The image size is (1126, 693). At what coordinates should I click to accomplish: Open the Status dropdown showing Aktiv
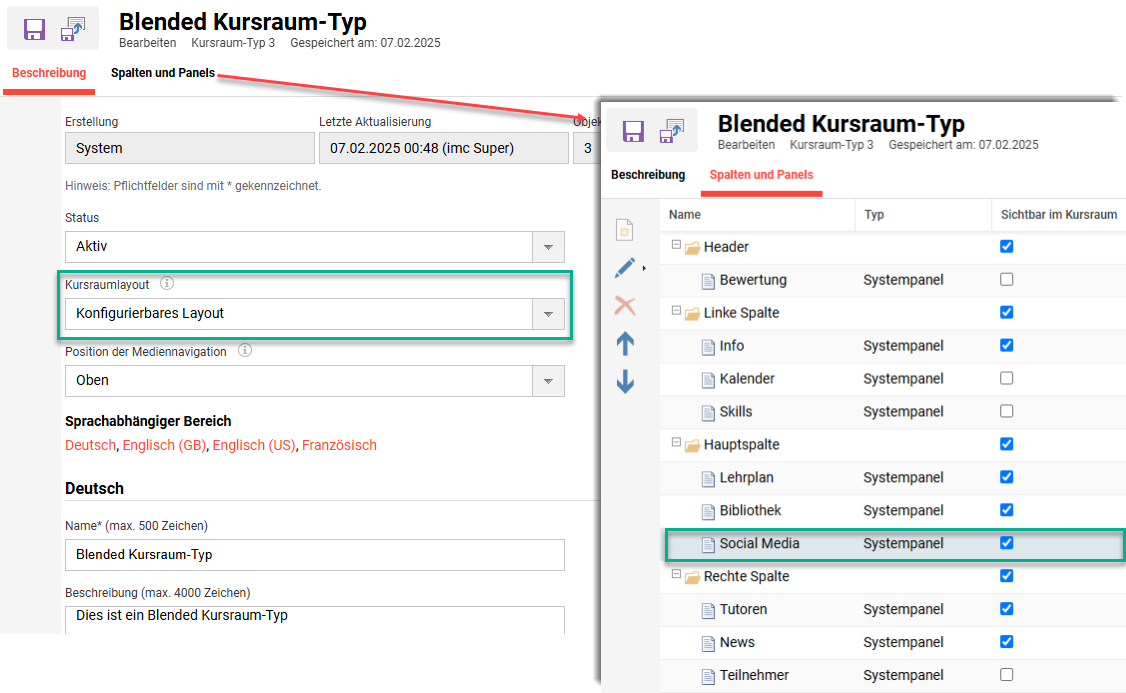[x=547, y=247]
